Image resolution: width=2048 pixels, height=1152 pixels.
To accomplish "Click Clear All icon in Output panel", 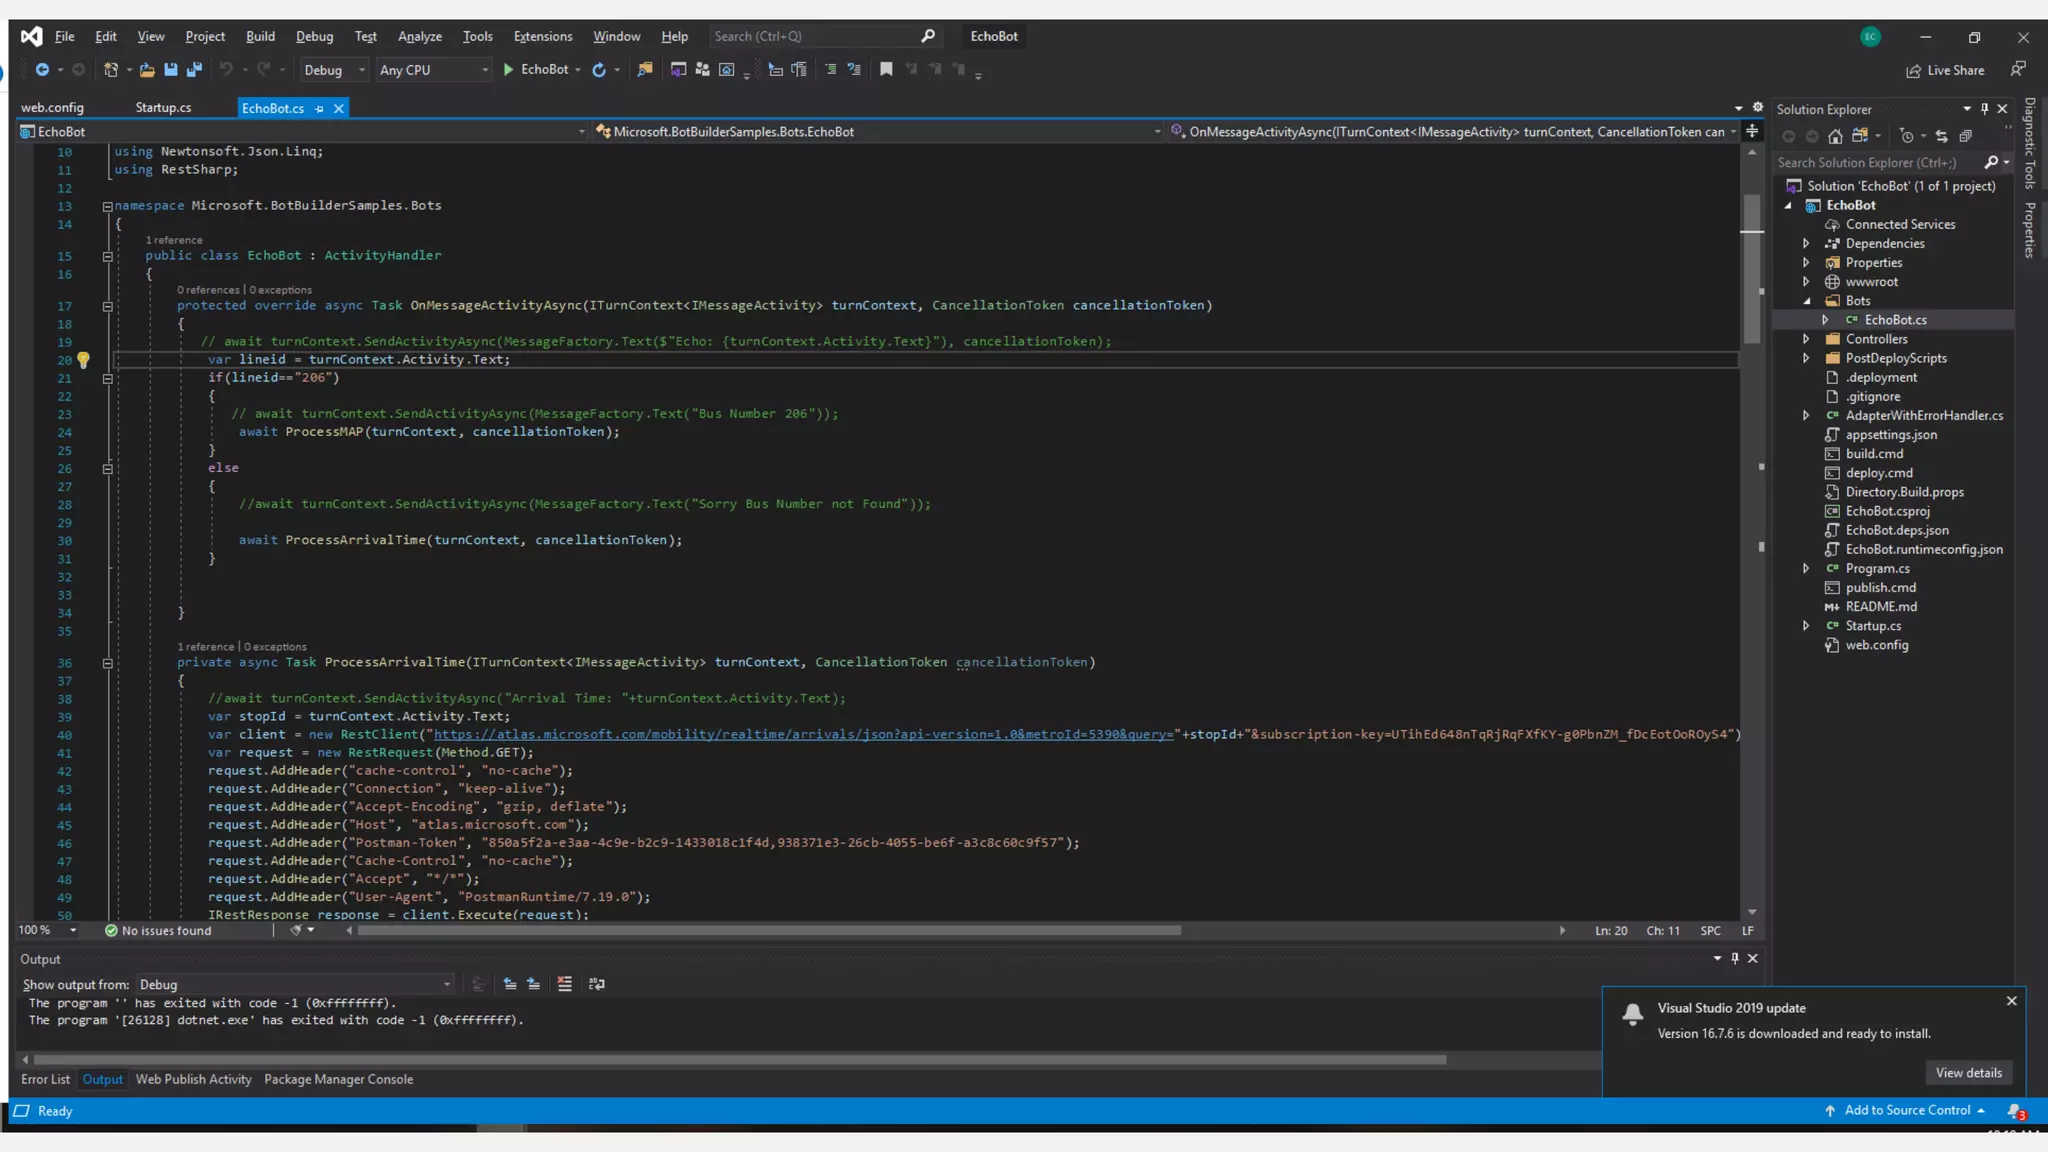I will point(564,984).
